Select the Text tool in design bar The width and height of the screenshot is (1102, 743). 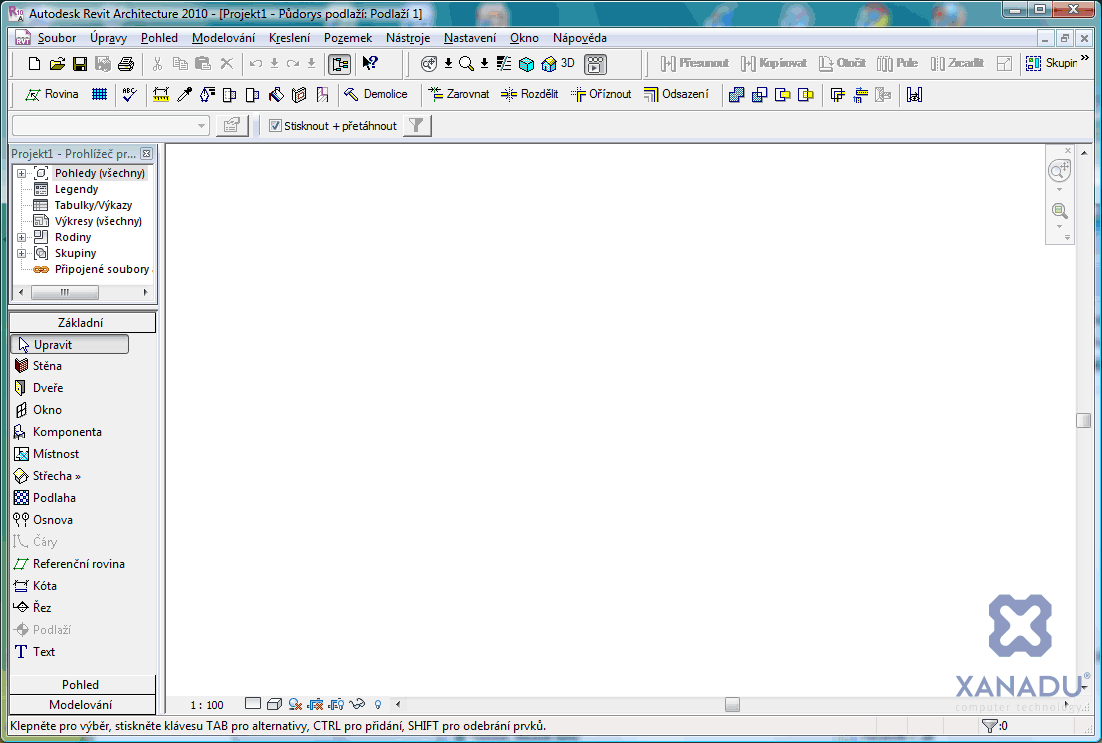[34, 652]
